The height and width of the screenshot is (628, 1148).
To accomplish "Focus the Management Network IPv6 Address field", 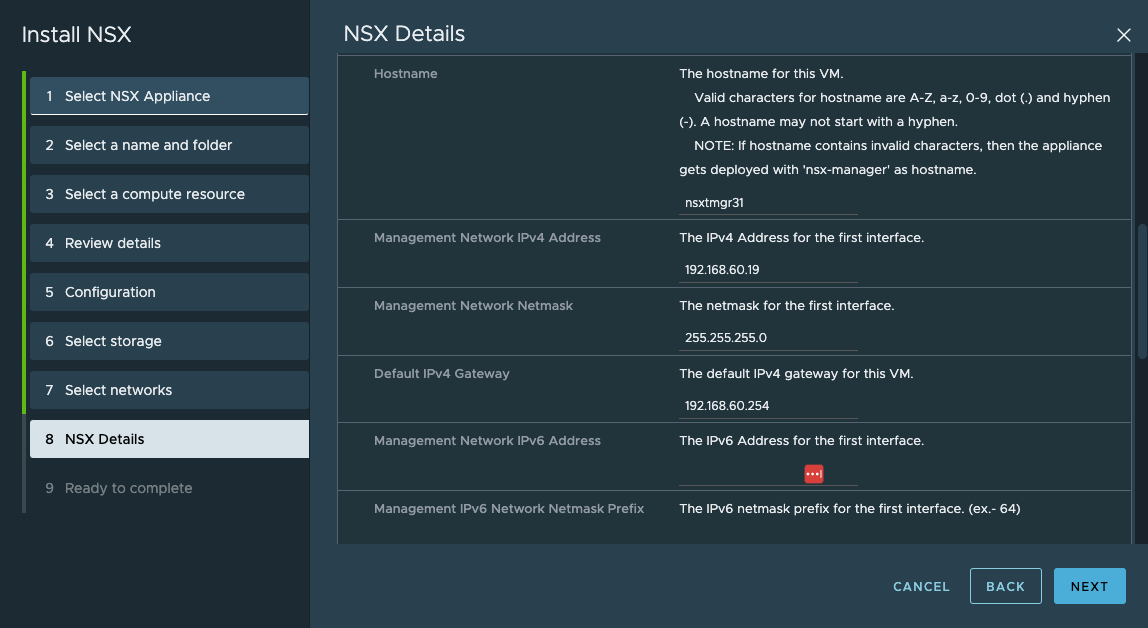I will coord(768,474).
